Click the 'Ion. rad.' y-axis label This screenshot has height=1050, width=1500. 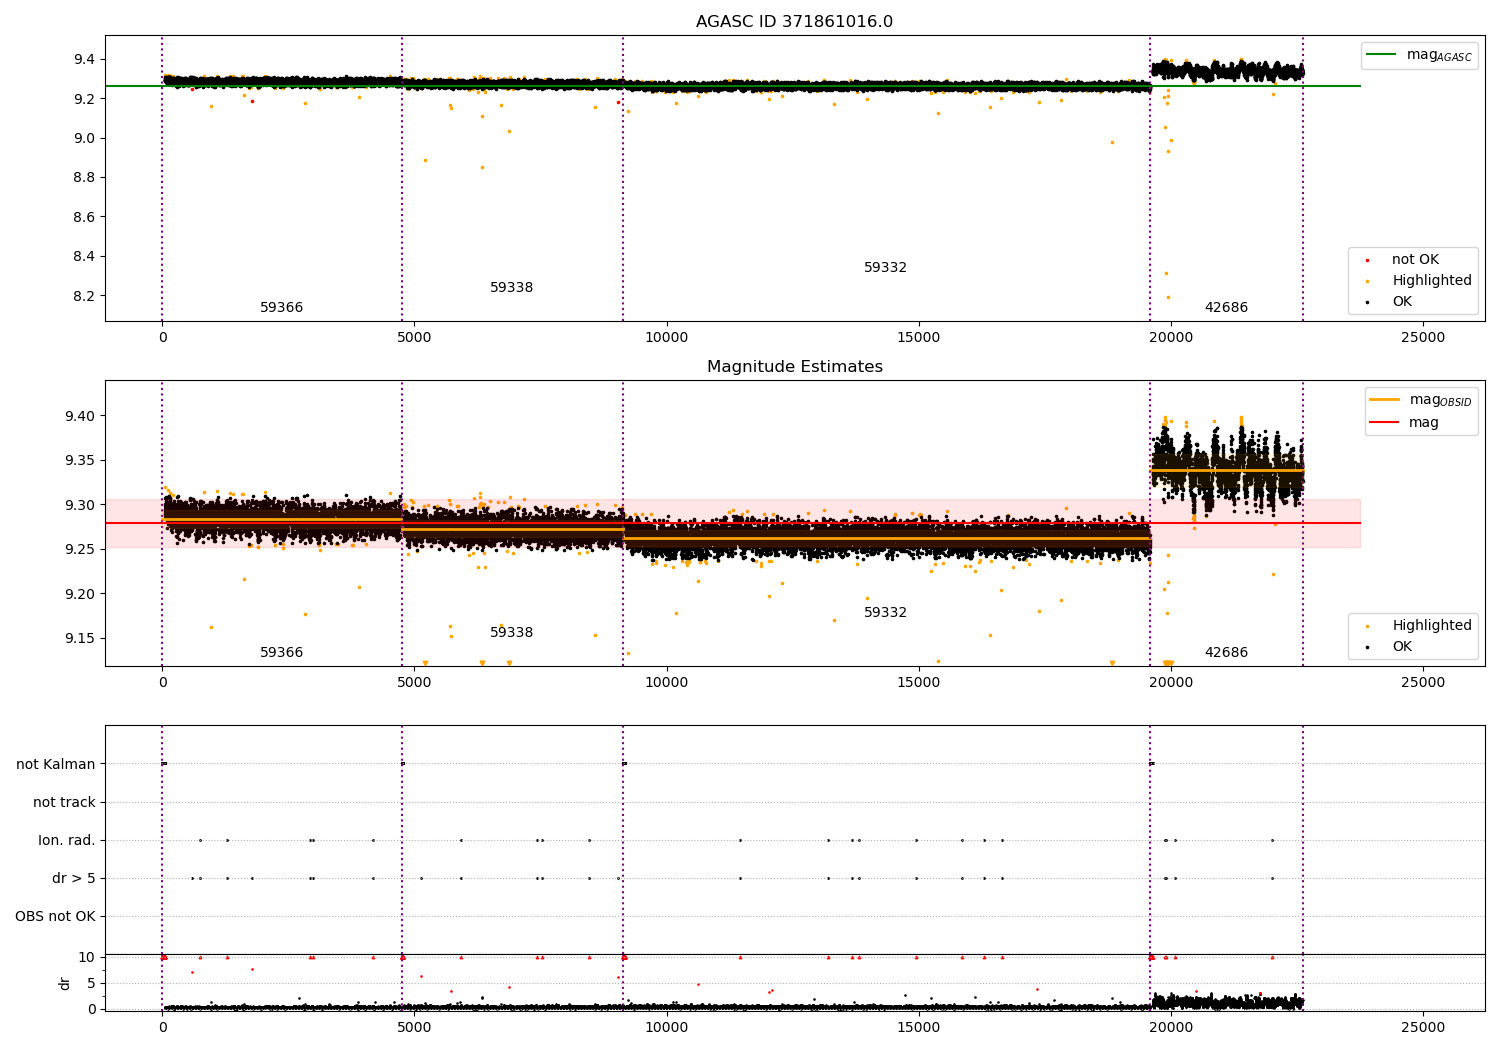[x=67, y=841]
